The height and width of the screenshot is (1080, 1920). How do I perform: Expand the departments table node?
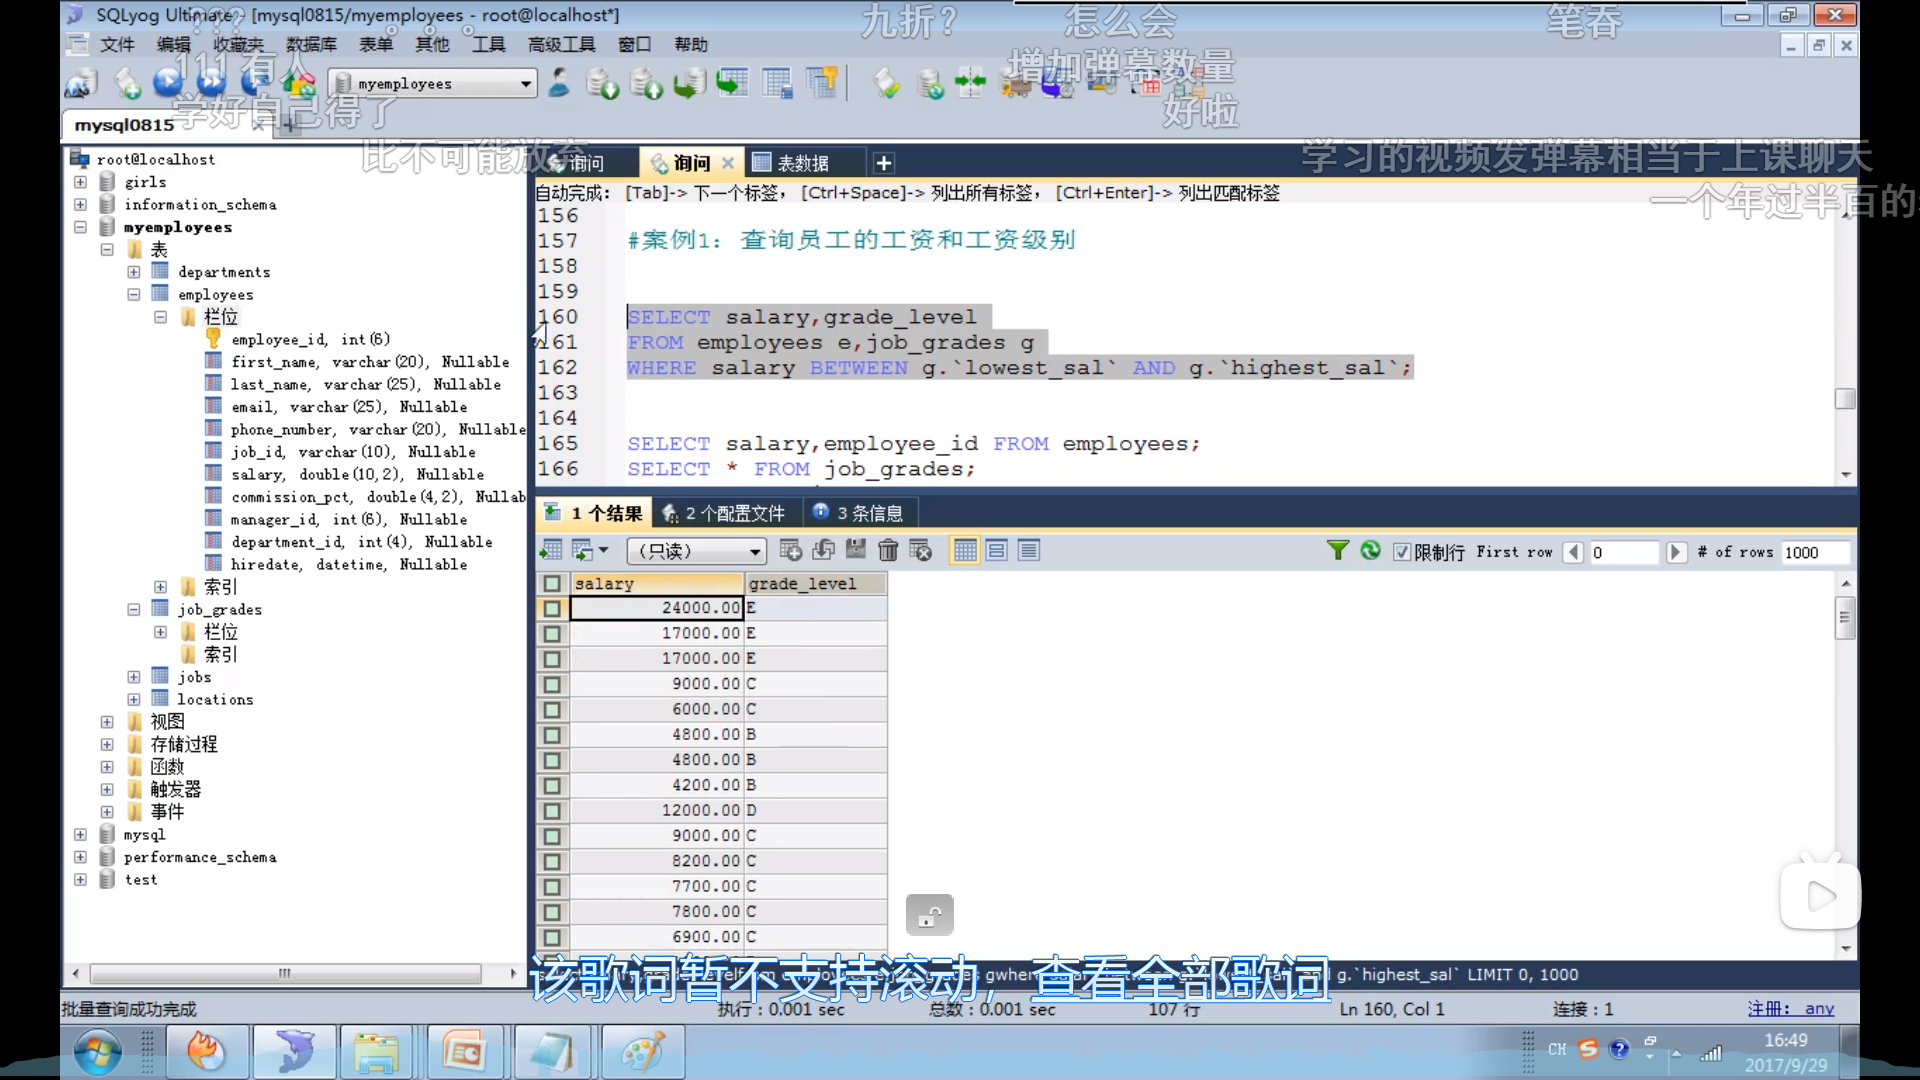point(134,272)
